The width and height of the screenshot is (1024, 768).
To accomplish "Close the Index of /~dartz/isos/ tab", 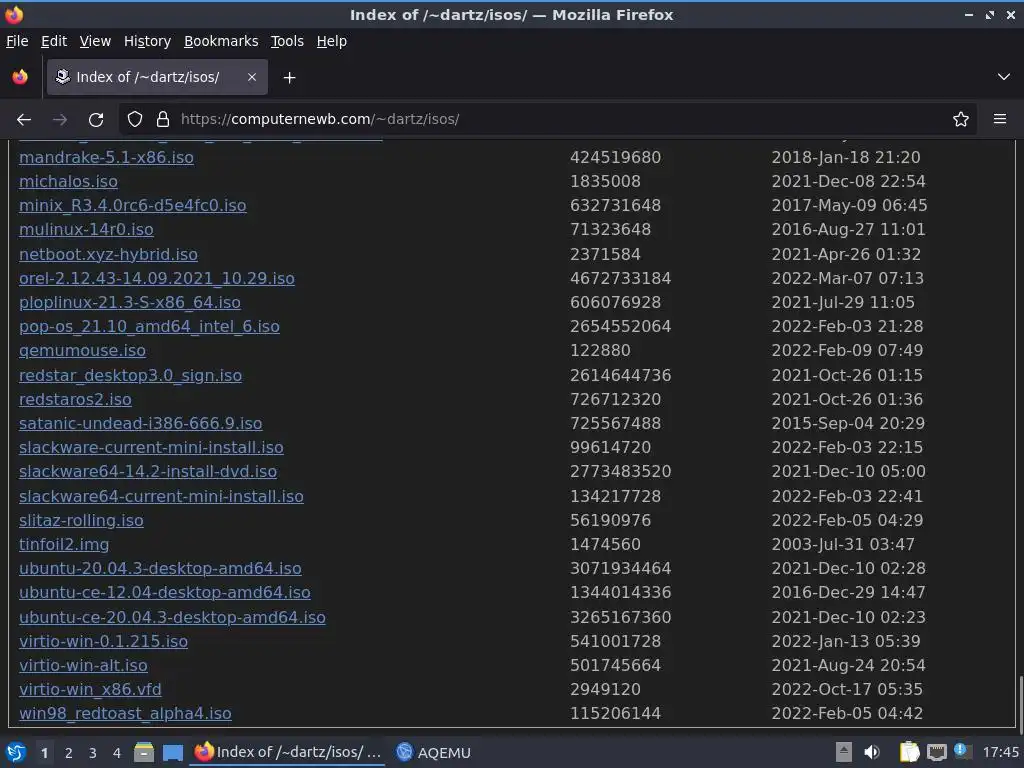I will (251, 77).
